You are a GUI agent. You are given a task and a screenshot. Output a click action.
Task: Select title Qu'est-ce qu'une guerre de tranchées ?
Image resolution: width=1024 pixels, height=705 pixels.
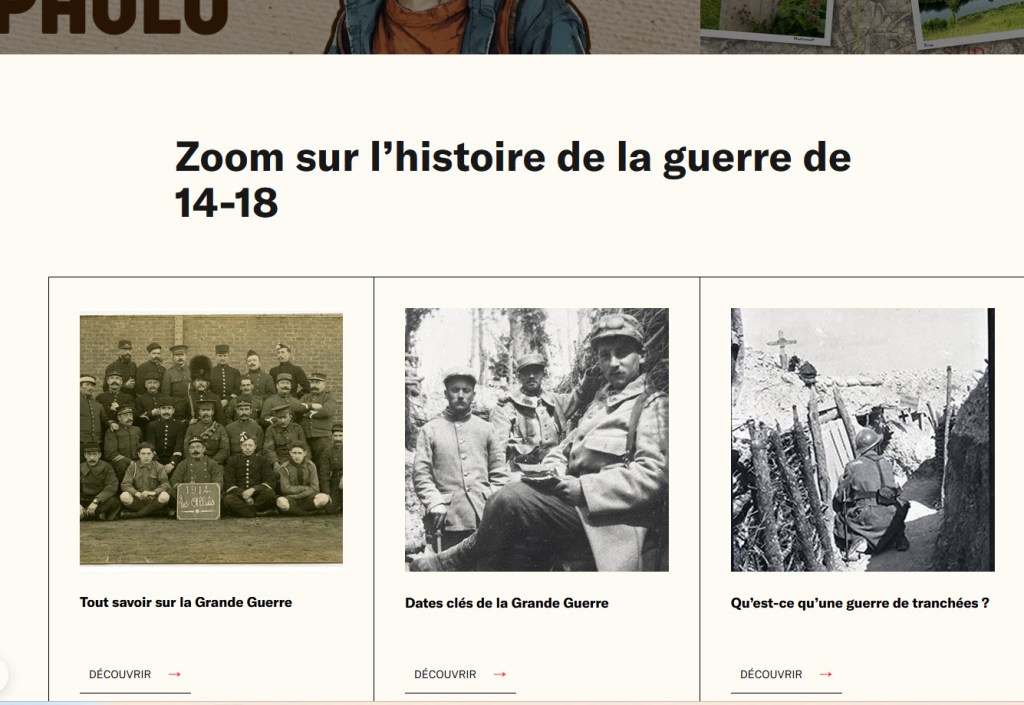(860, 603)
